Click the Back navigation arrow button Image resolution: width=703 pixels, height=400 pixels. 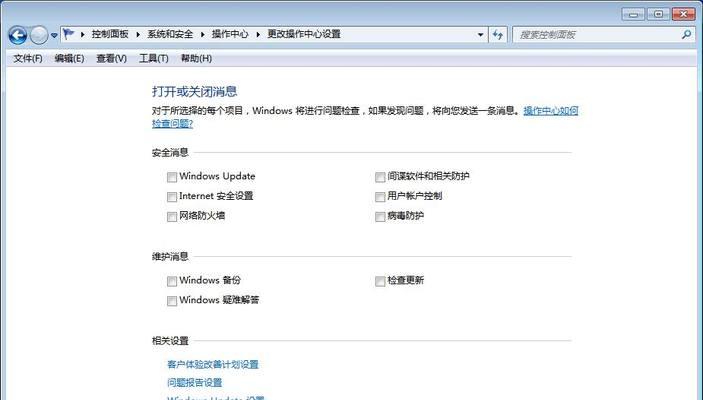coord(17,35)
